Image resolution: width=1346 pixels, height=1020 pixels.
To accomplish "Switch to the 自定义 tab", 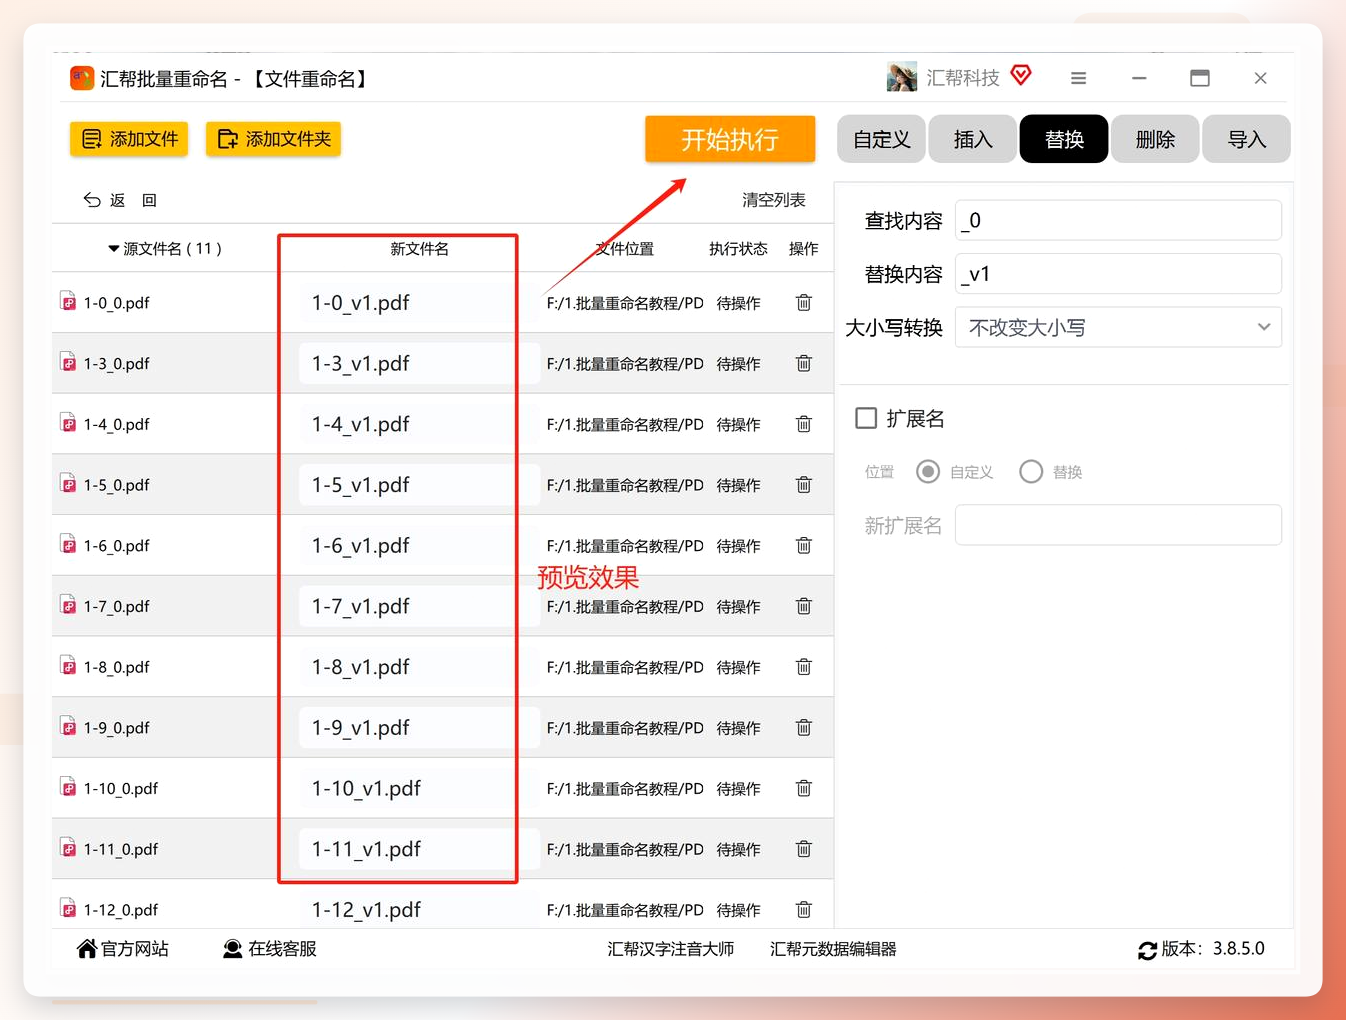I will (881, 139).
